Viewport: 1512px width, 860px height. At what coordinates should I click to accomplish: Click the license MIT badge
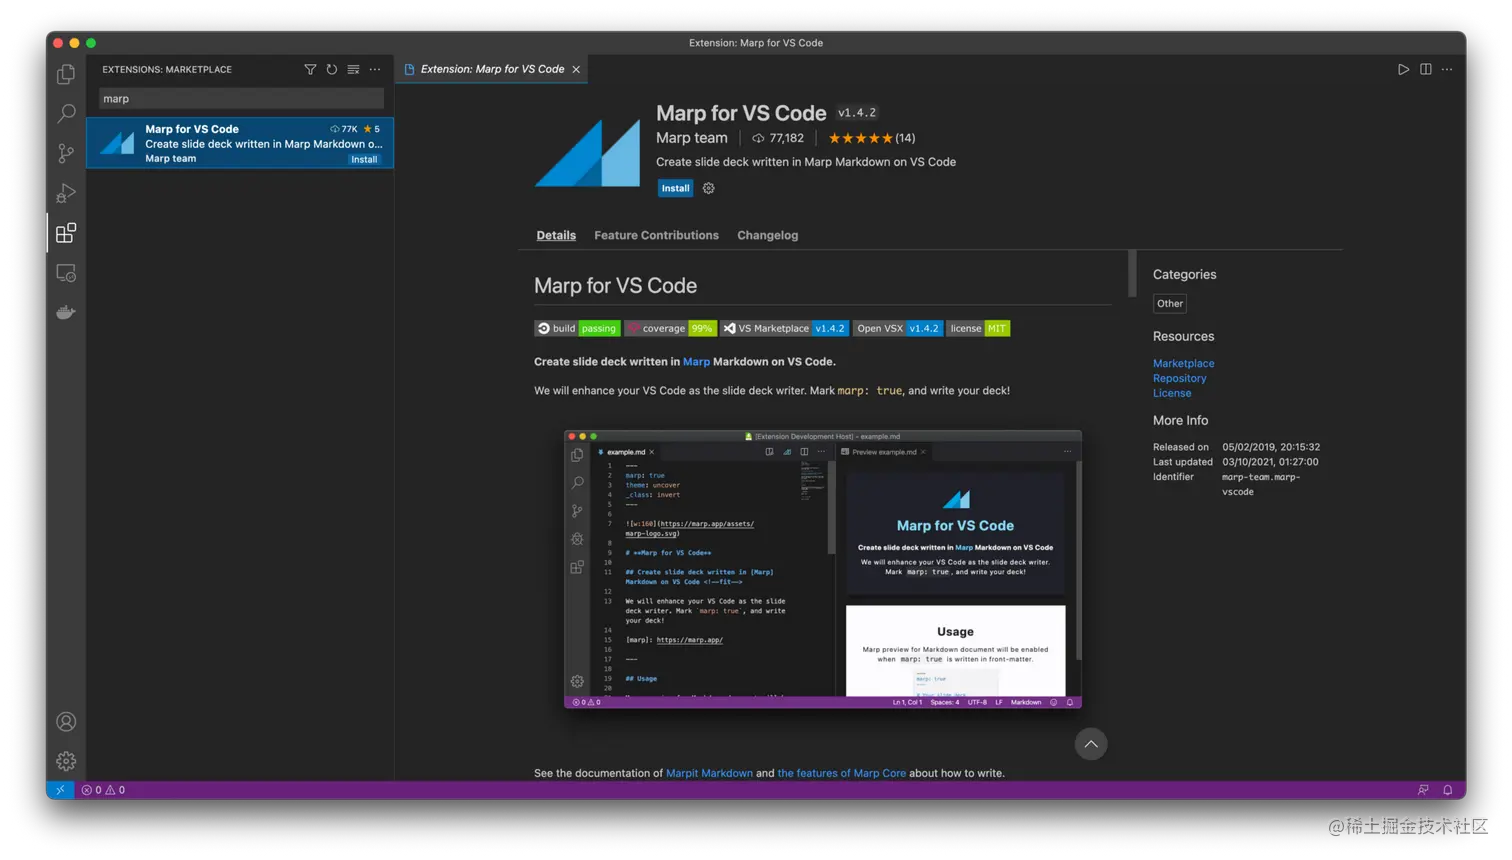point(978,328)
